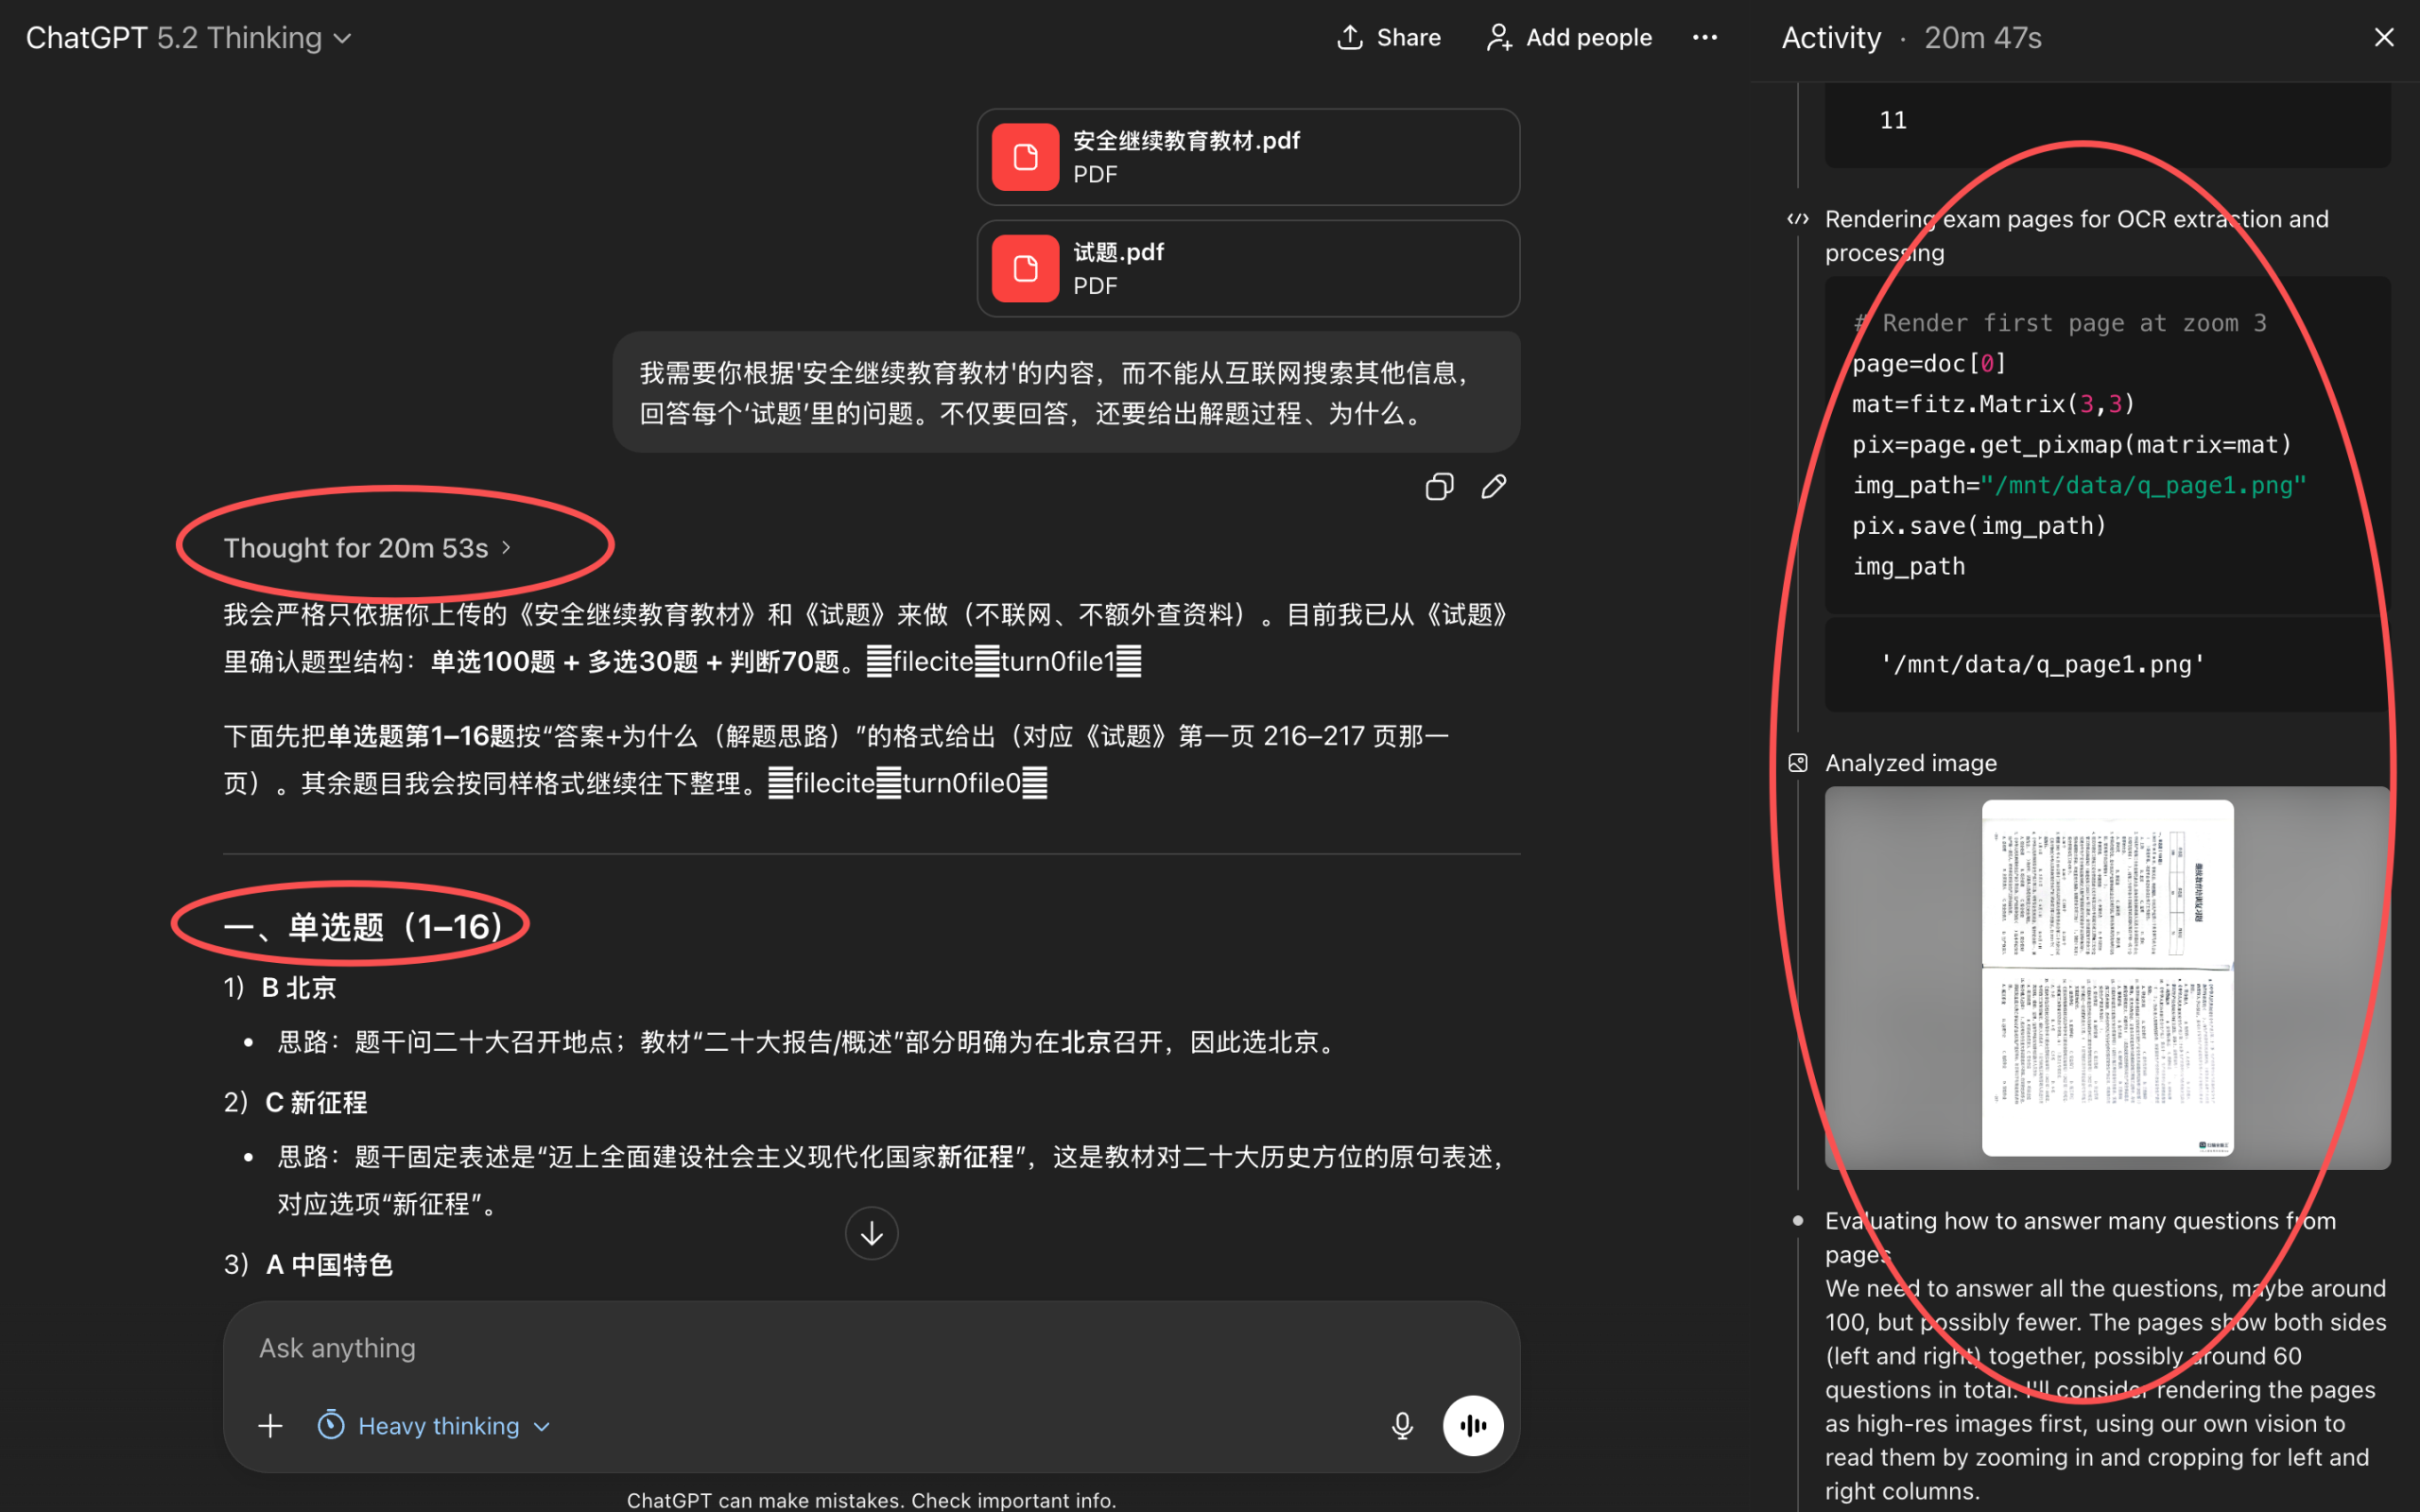Image resolution: width=2420 pixels, height=1512 pixels.
Task: Click the Ask anything input field
Action: click(700, 1347)
